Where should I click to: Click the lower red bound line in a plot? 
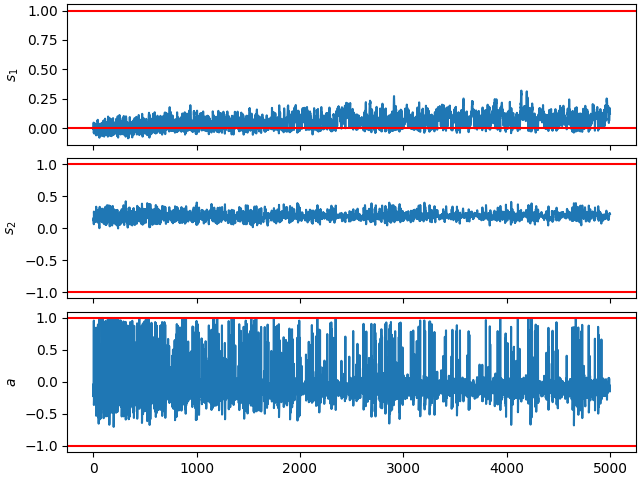(x=351, y=446)
